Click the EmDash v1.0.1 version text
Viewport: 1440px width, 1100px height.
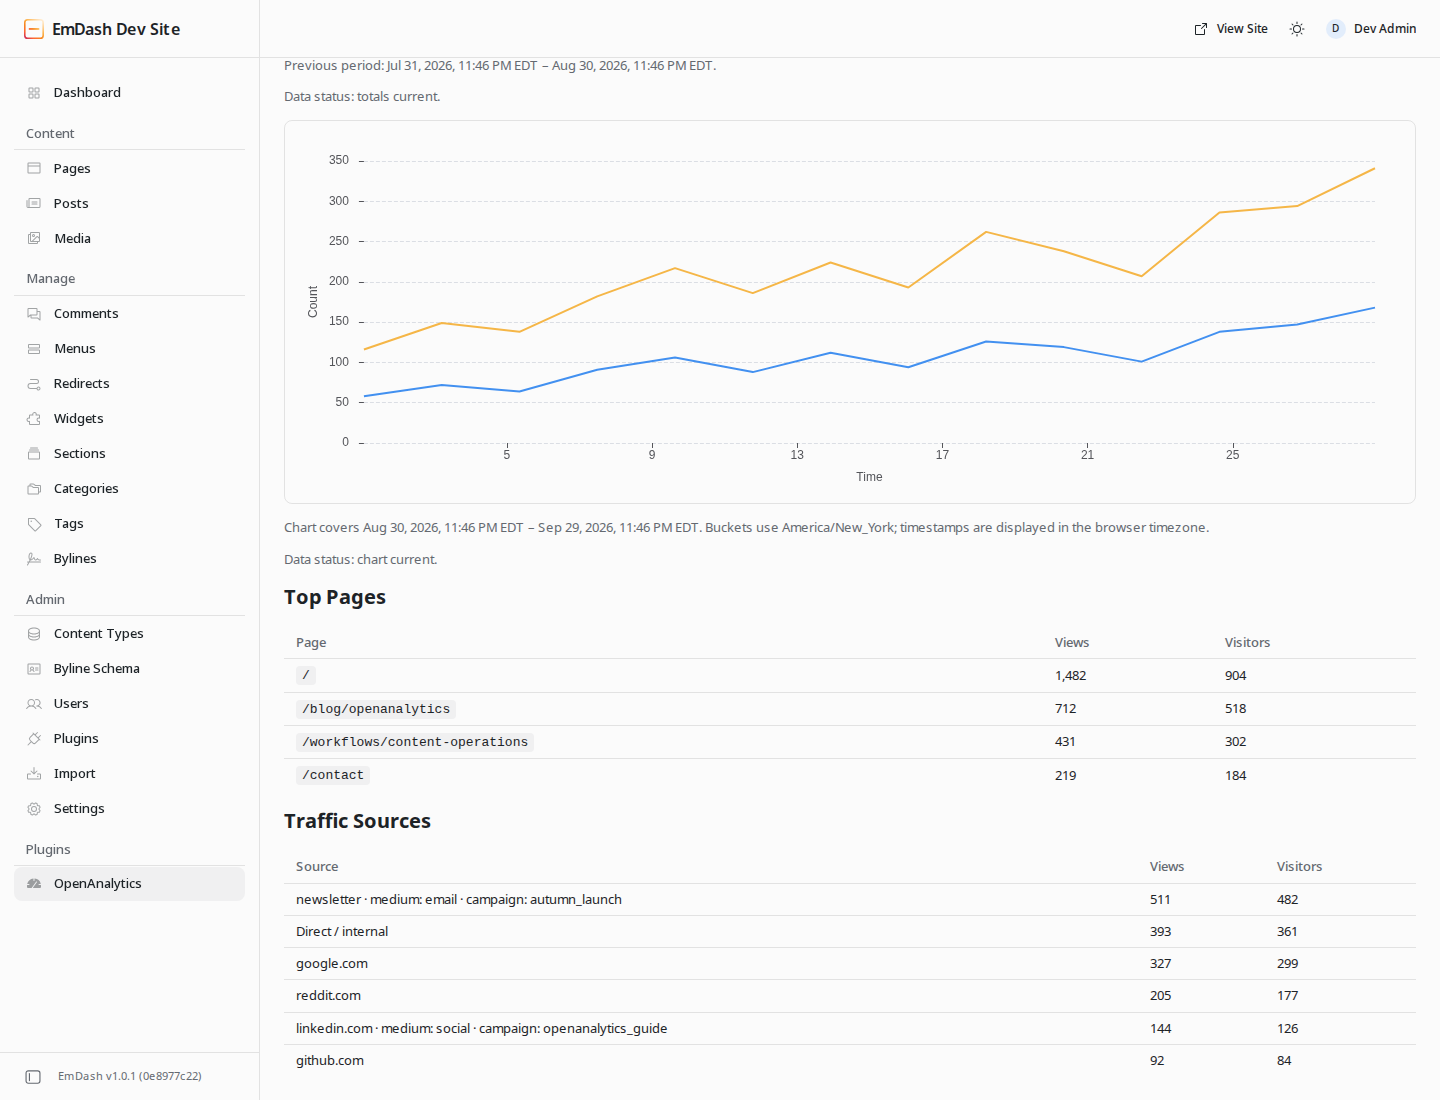click(x=130, y=1077)
